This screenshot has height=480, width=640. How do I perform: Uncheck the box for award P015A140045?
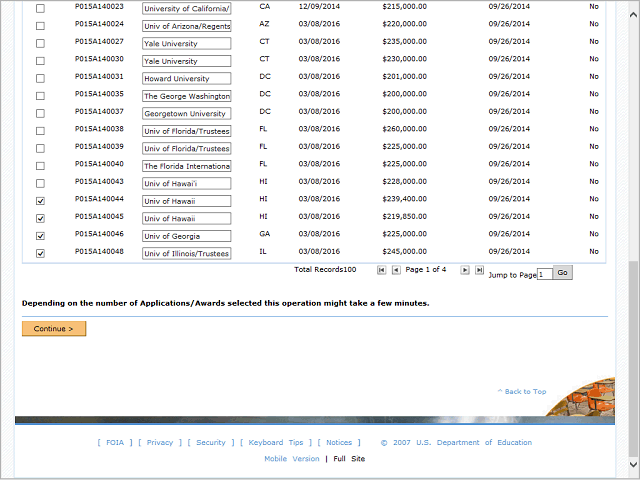pyautogui.click(x=40, y=218)
